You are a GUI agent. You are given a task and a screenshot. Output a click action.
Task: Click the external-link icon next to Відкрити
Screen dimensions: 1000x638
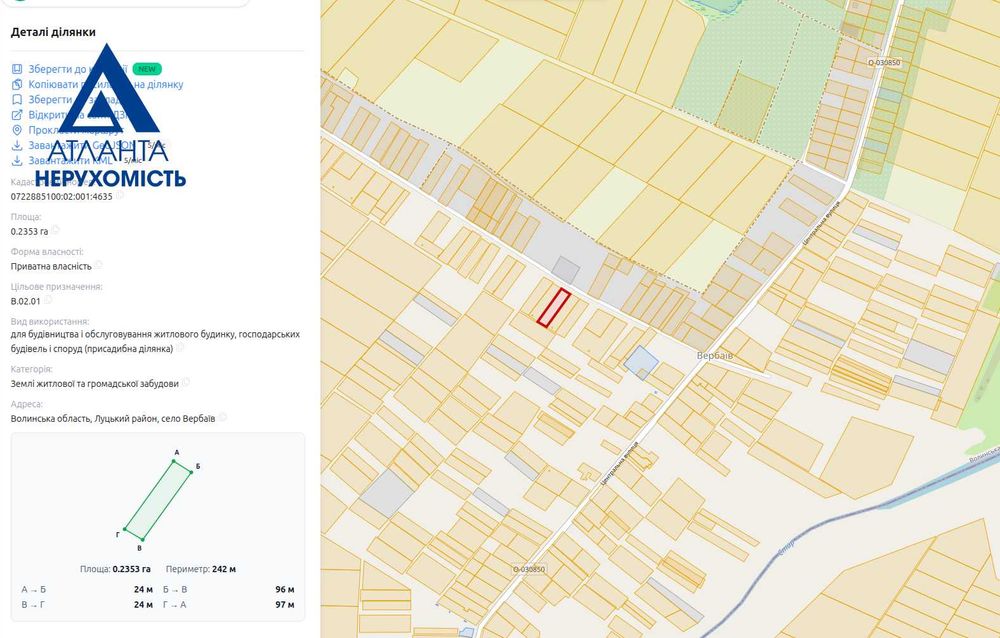tap(17, 115)
